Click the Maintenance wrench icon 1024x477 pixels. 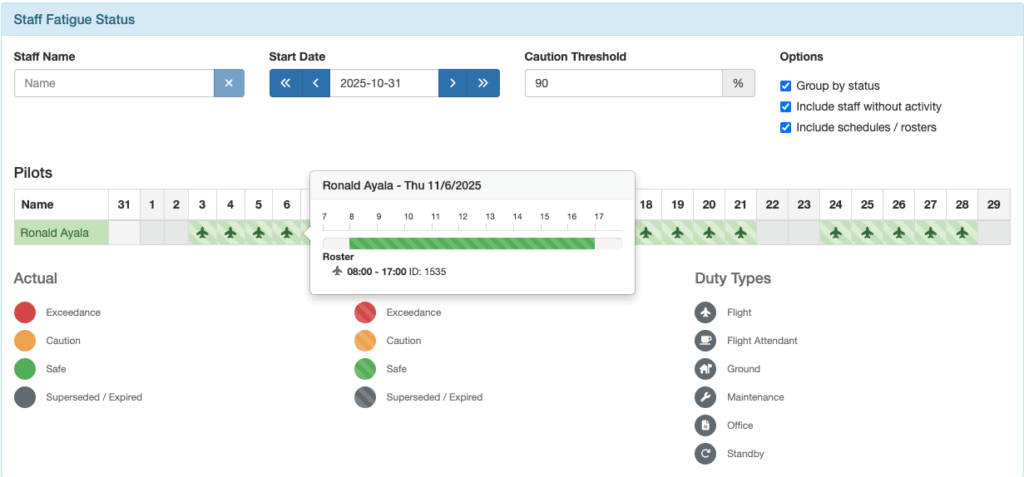pos(706,397)
